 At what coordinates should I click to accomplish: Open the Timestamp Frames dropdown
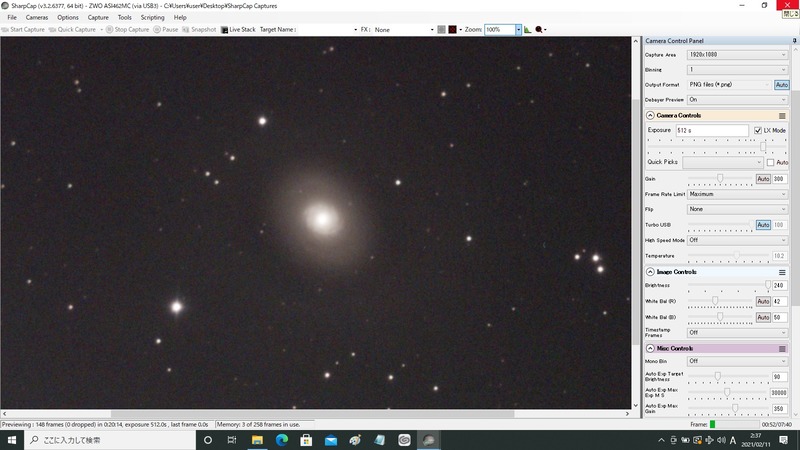click(737, 333)
